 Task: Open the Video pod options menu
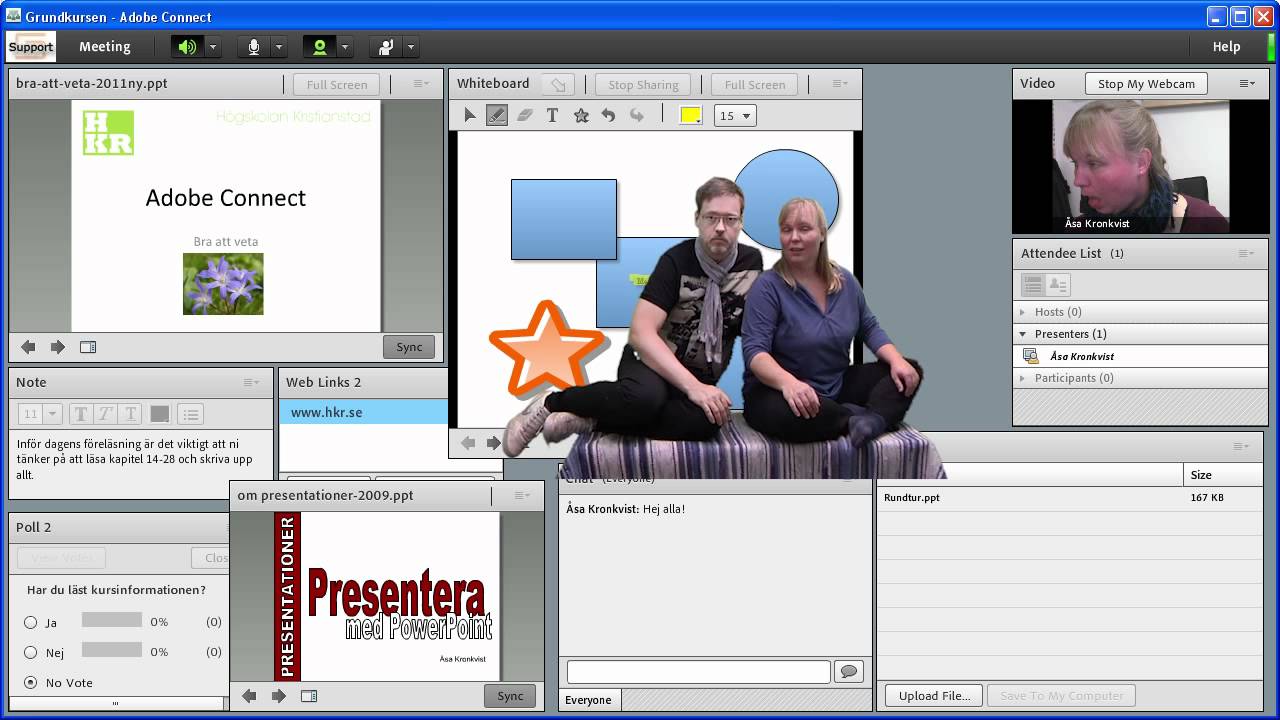(1247, 84)
